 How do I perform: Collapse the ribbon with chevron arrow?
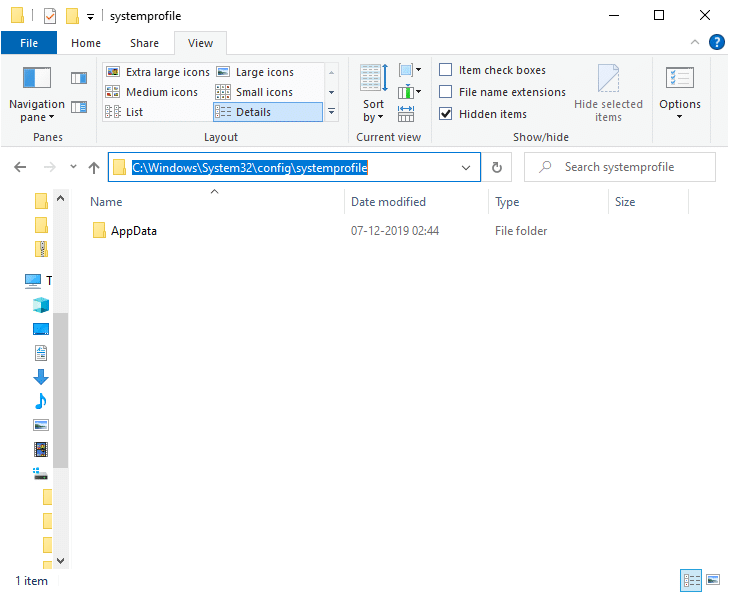click(x=696, y=43)
